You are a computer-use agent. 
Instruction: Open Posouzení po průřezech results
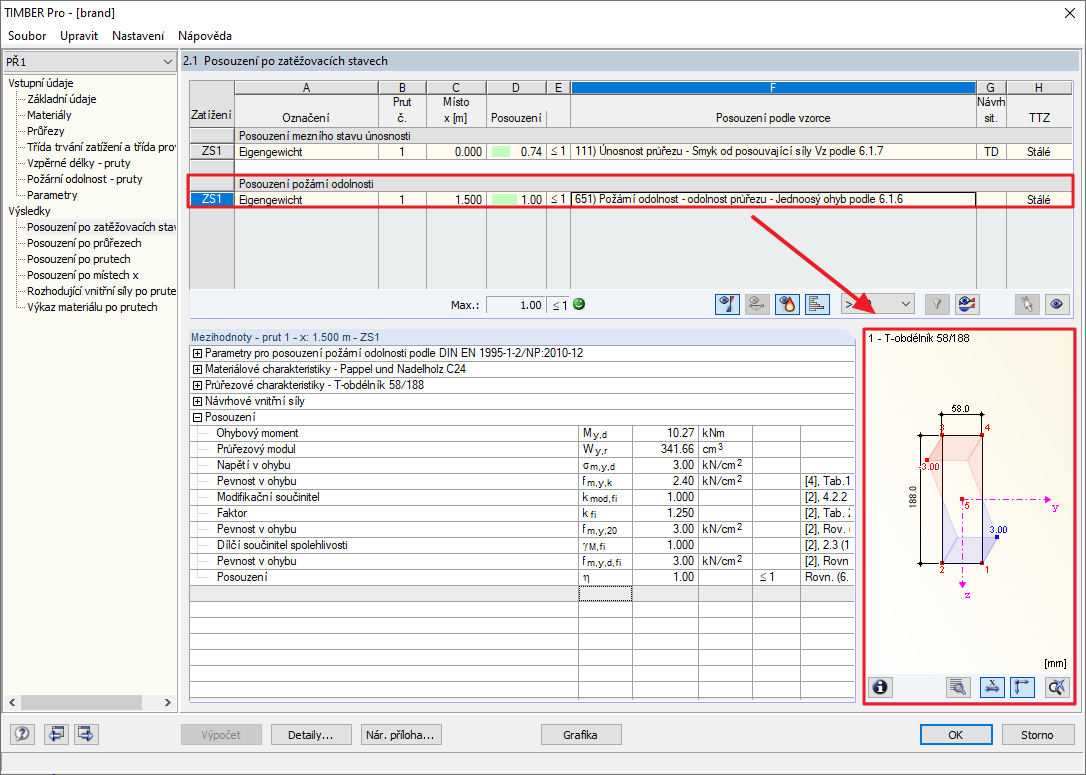(84, 243)
